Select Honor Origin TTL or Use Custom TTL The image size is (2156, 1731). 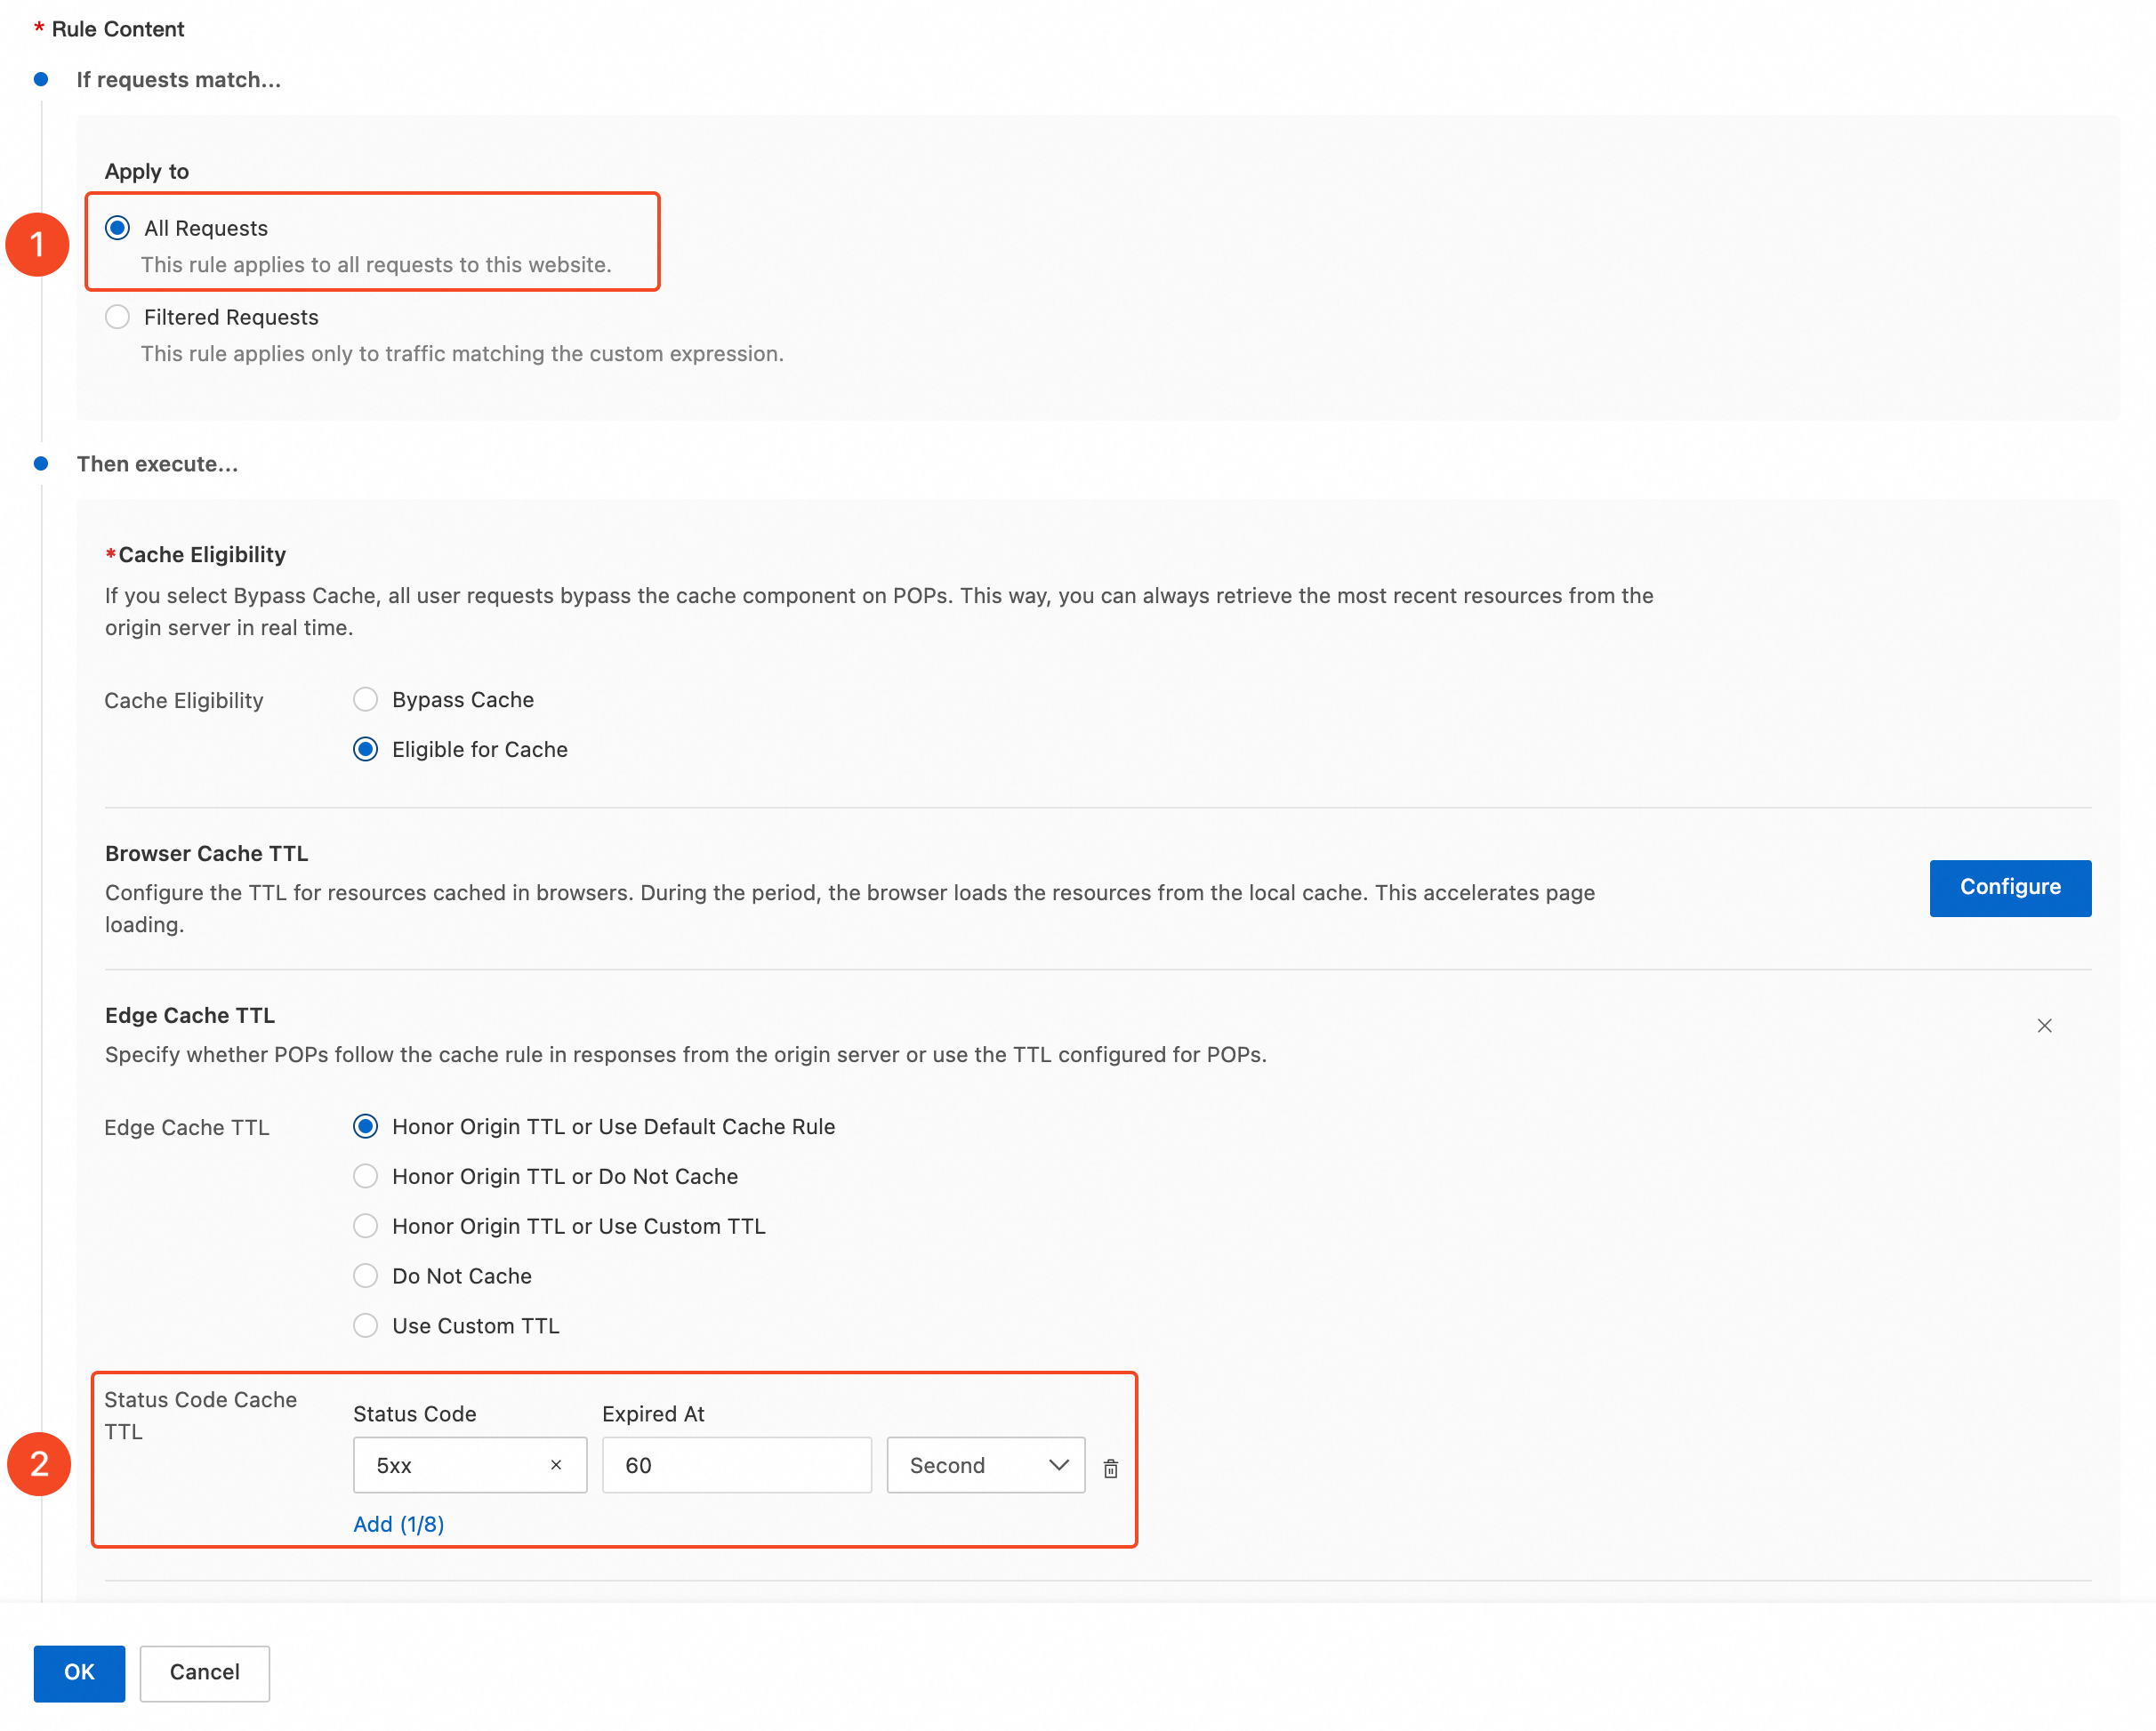tap(366, 1227)
